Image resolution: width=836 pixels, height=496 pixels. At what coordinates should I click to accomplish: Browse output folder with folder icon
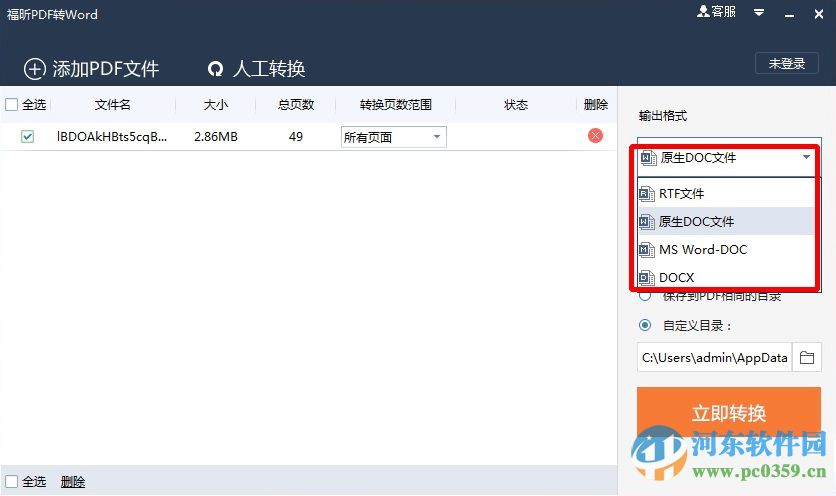pyautogui.click(x=807, y=357)
